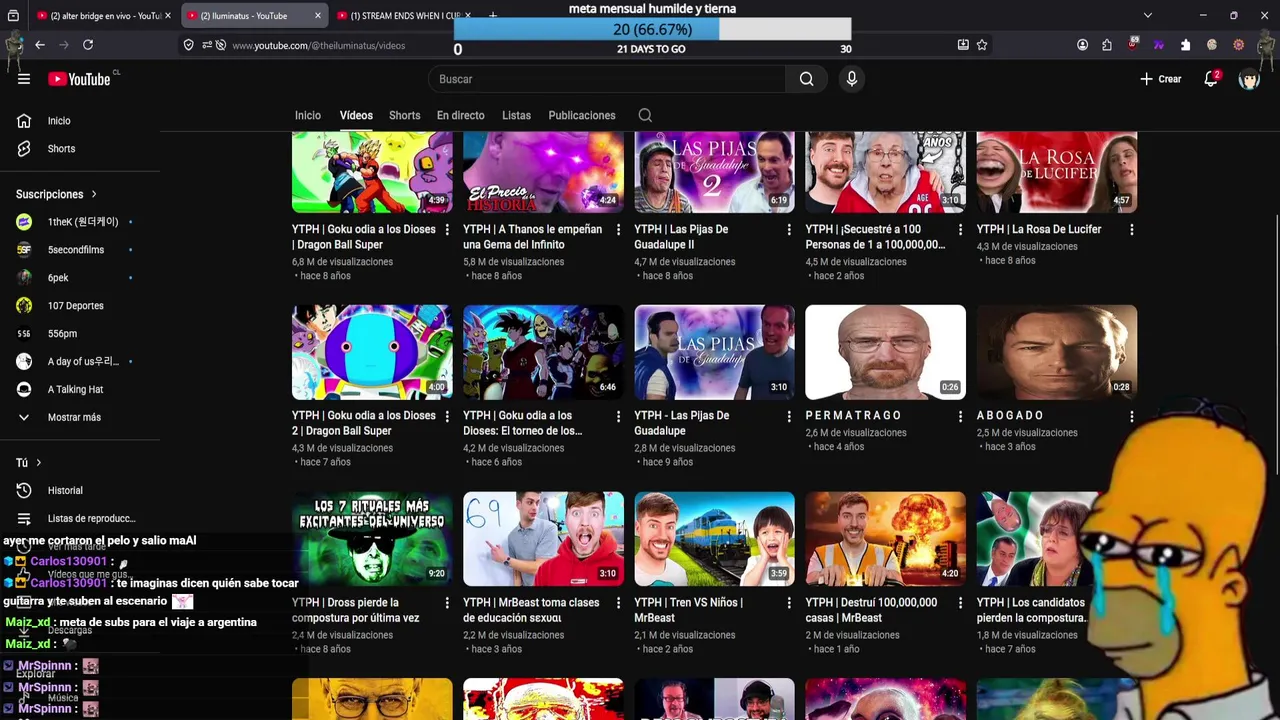Viewport: 1280px width, 720px height.
Task: Open options menu for ABOGADO video
Action: 1131,416
